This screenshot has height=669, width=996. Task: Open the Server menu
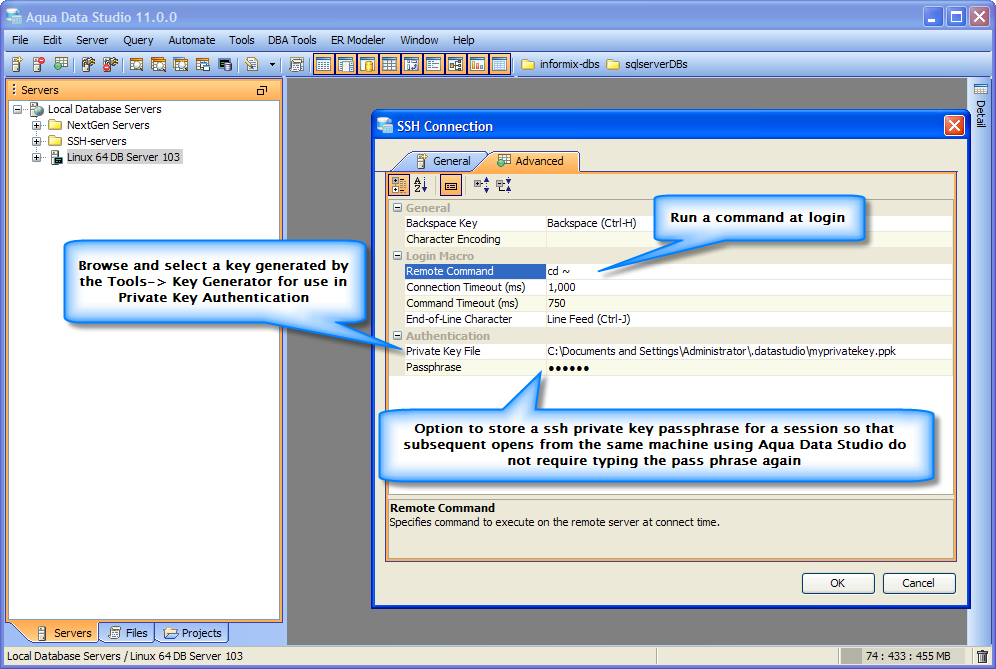[92, 40]
